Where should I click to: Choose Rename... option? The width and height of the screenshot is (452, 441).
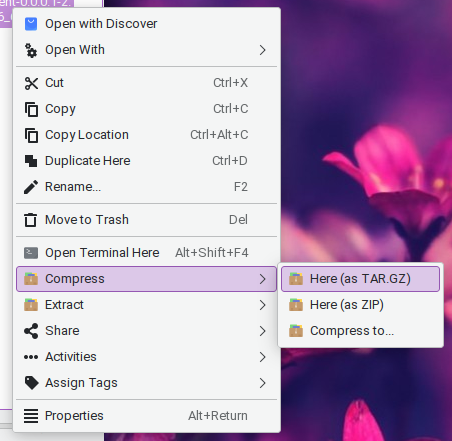coord(146,187)
